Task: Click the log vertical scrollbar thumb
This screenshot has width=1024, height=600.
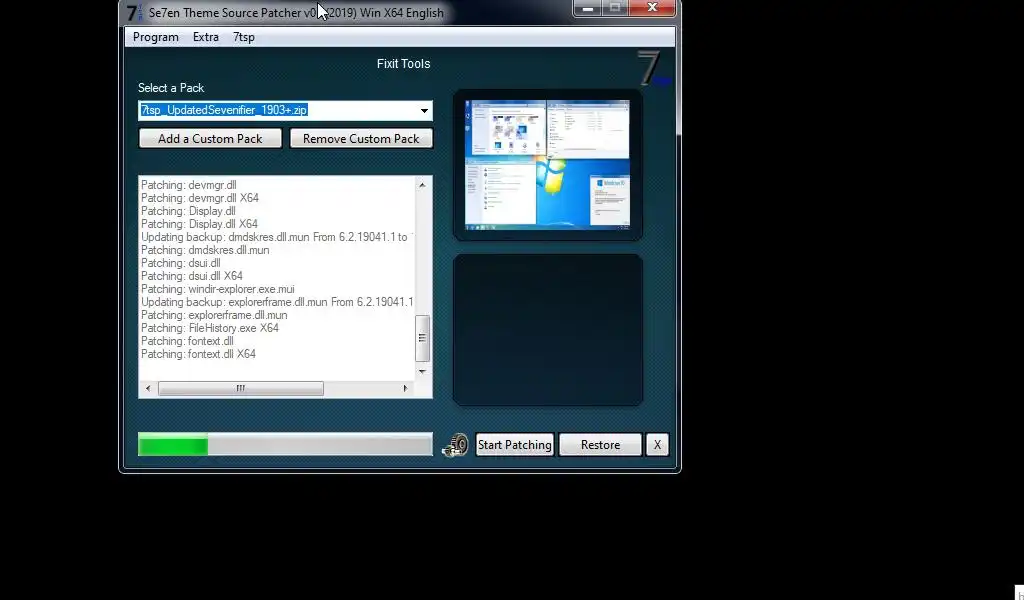Action: coord(423,338)
